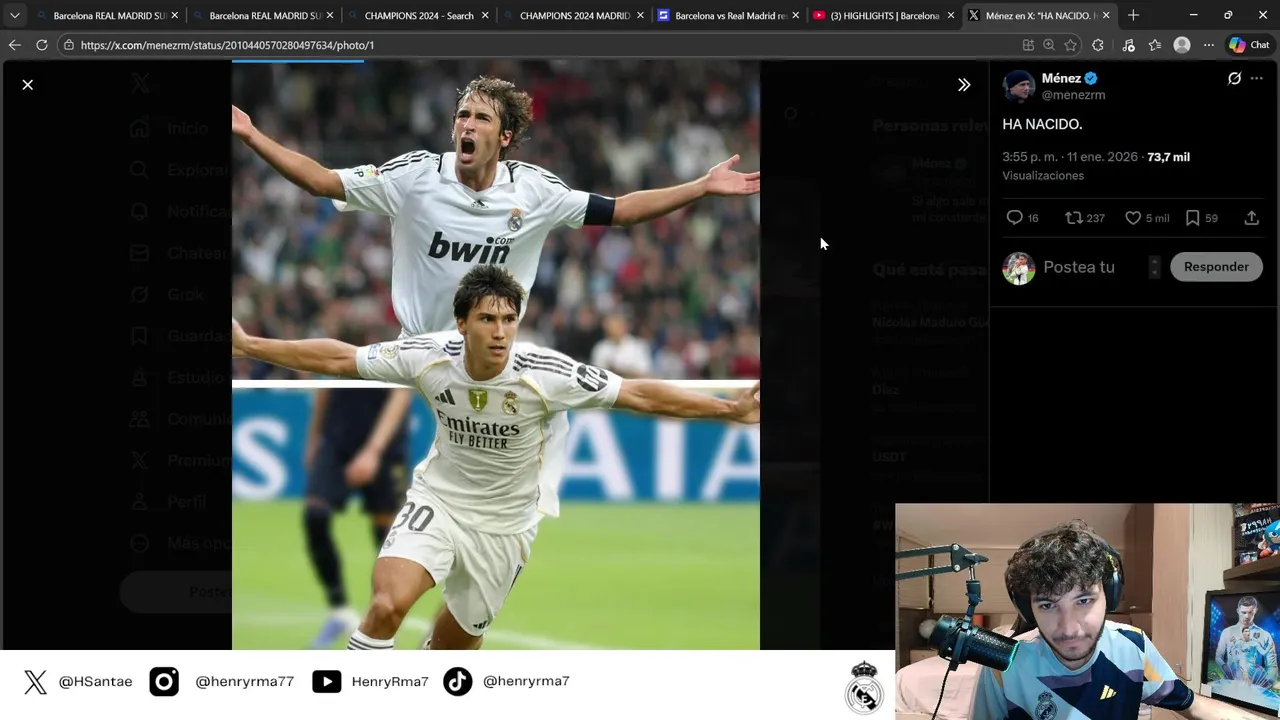Open the split screen apps icon
Image resolution: width=1280 pixels, height=720 pixels.
tap(1028, 45)
